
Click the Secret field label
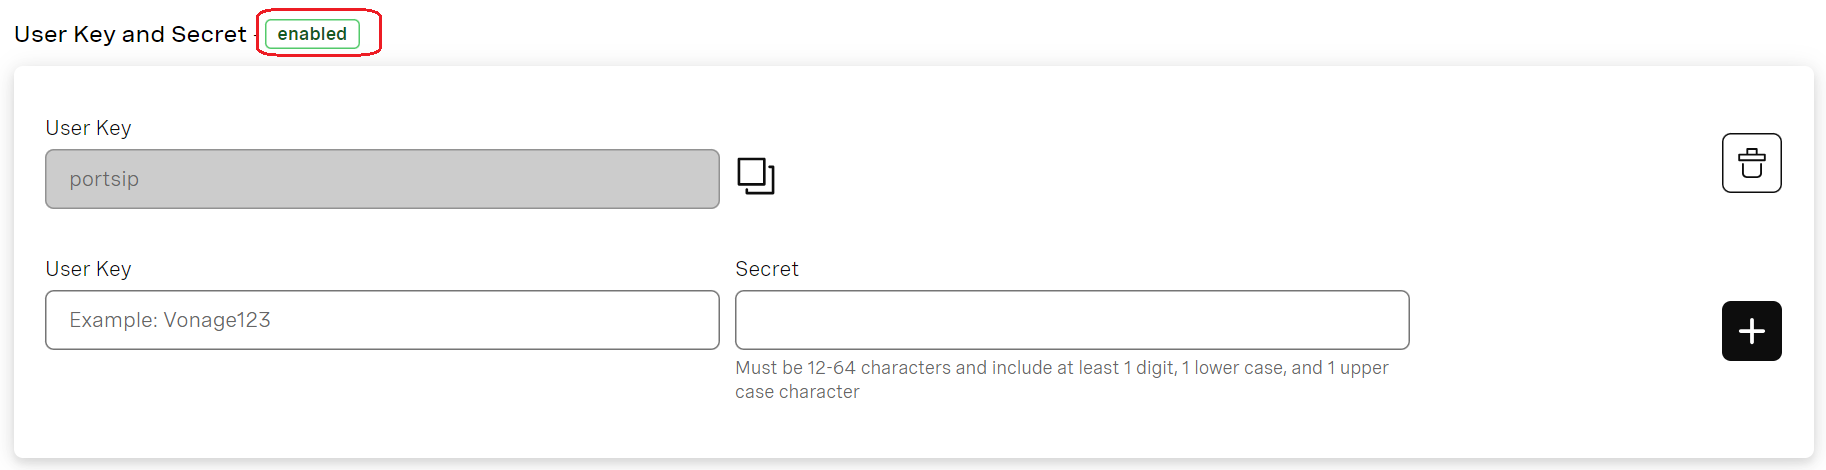767,269
